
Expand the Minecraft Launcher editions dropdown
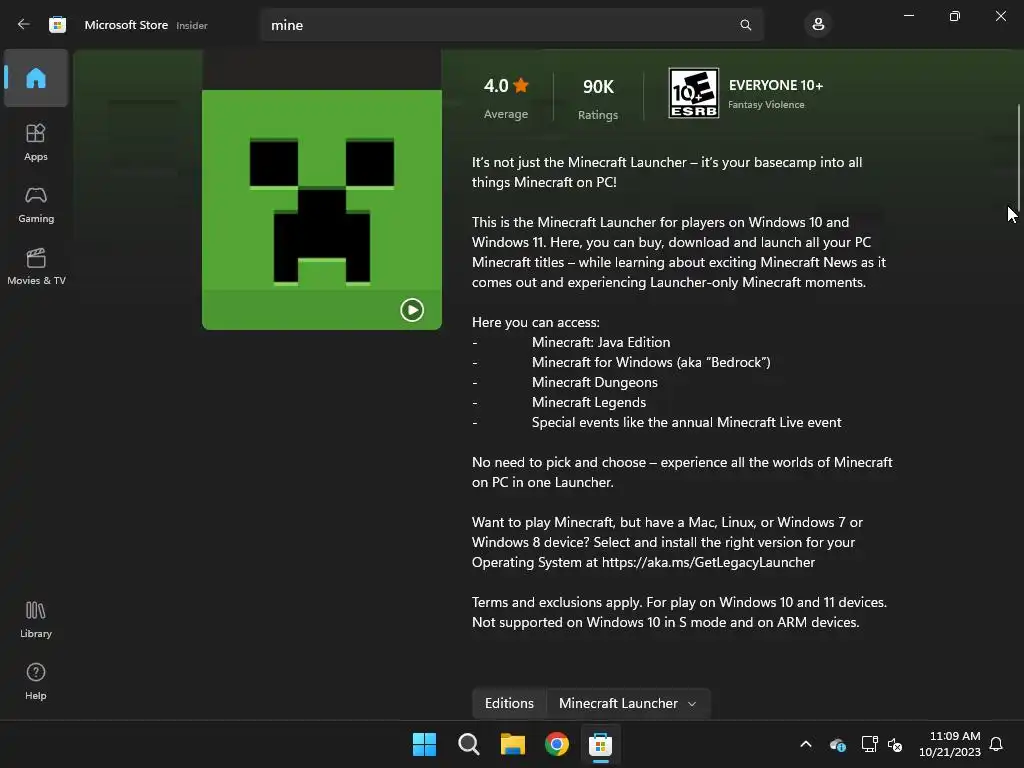click(628, 703)
